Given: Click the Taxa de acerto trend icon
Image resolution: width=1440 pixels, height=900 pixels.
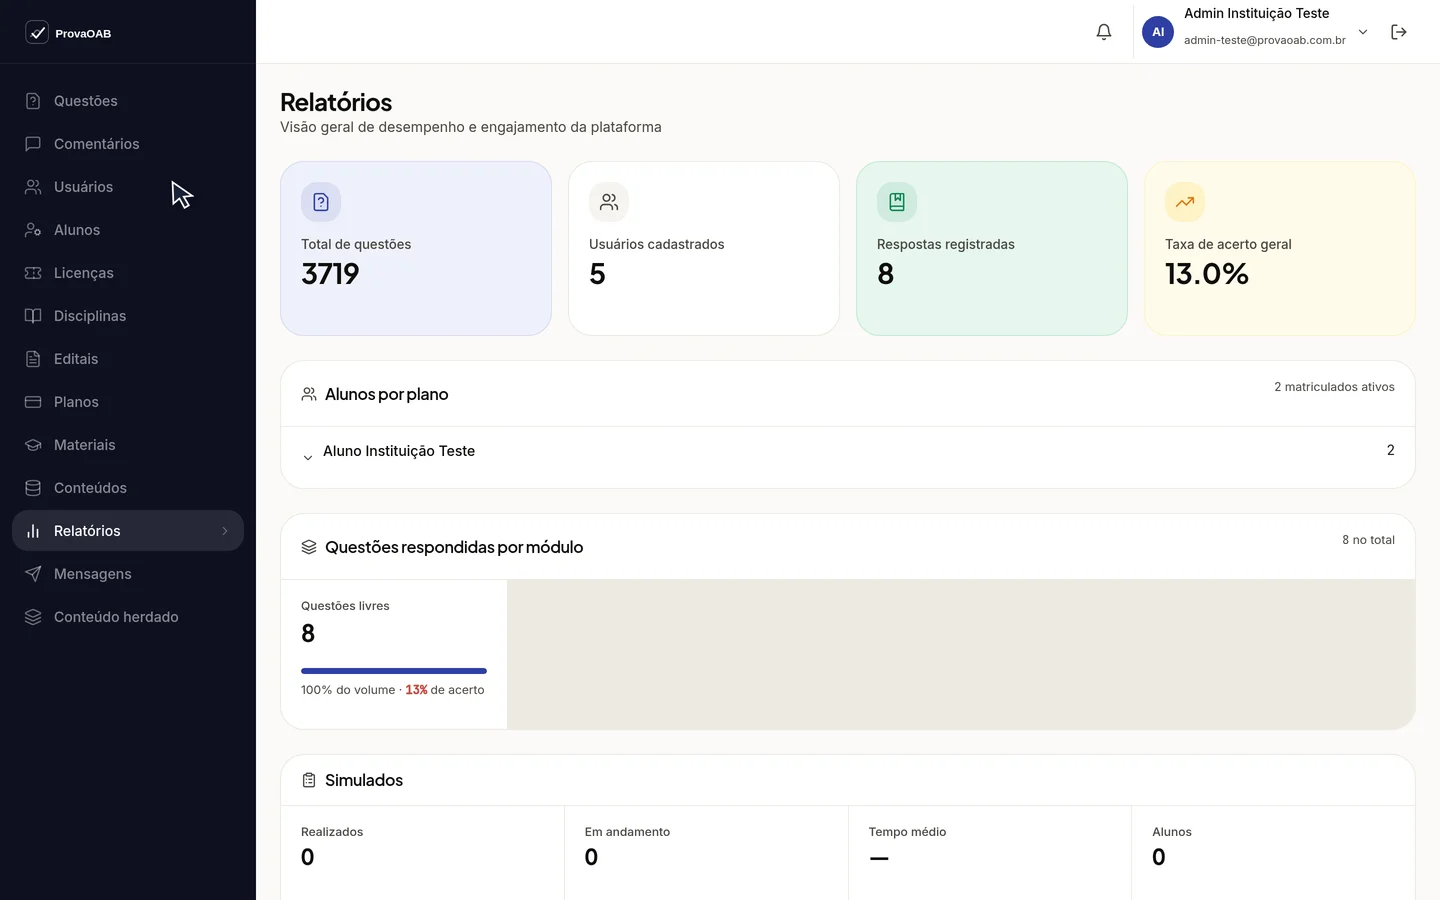Looking at the screenshot, I should tap(1185, 202).
